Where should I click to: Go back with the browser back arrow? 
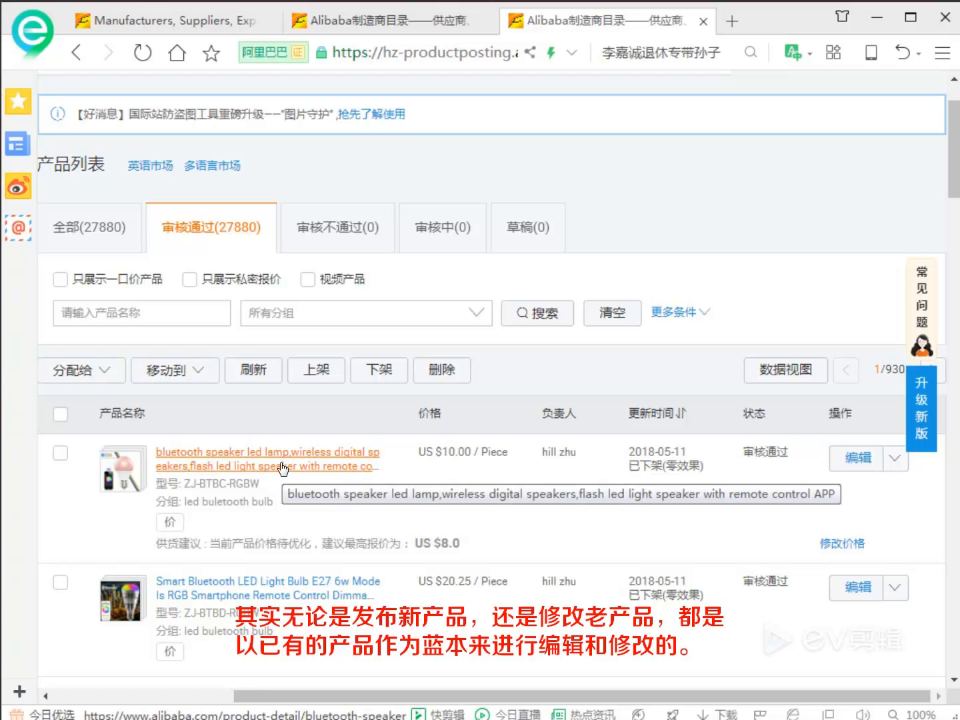click(x=77, y=53)
